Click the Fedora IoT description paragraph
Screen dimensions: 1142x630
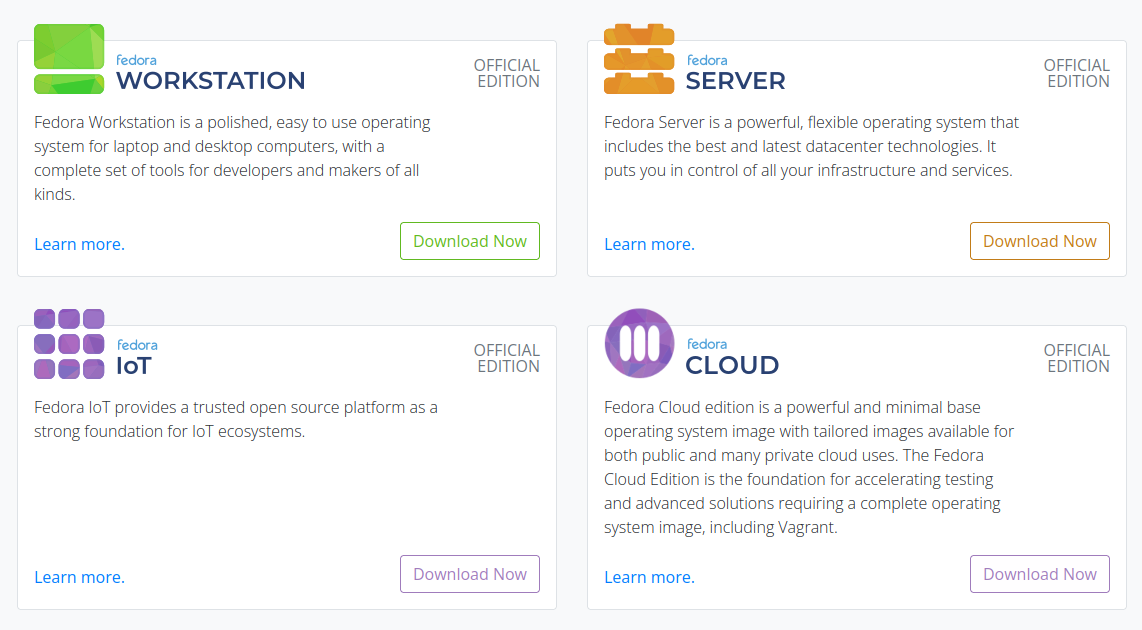click(236, 419)
